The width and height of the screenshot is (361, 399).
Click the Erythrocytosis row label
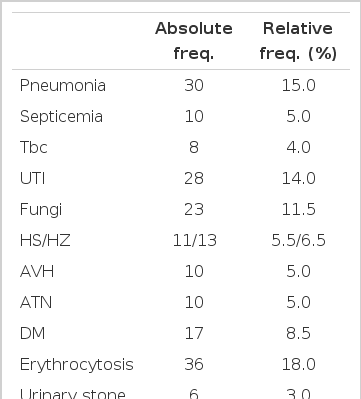pos(77,365)
